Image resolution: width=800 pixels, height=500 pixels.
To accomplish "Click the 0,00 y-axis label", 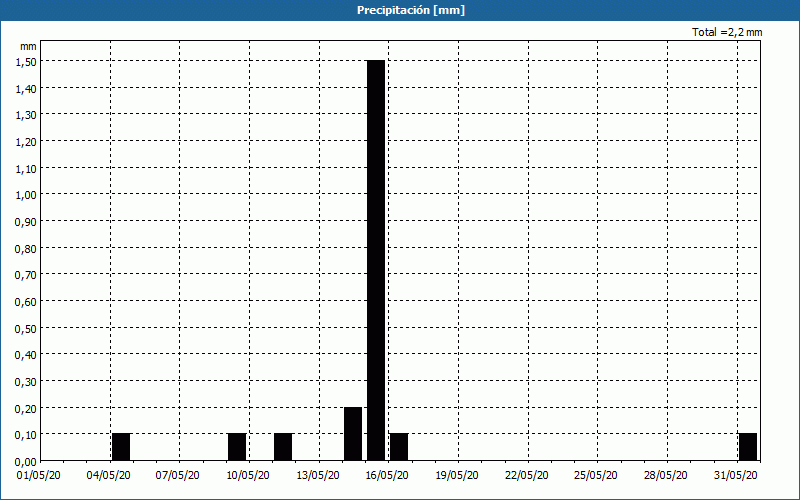I will point(26,462).
